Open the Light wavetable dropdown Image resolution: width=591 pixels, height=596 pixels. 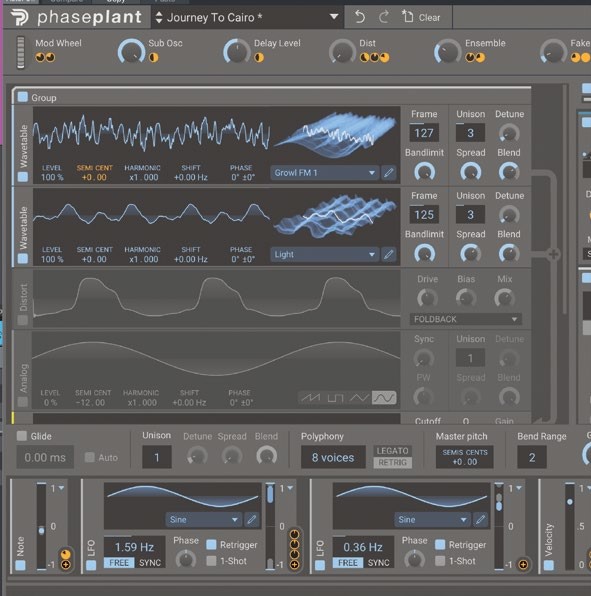coord(325,254)
